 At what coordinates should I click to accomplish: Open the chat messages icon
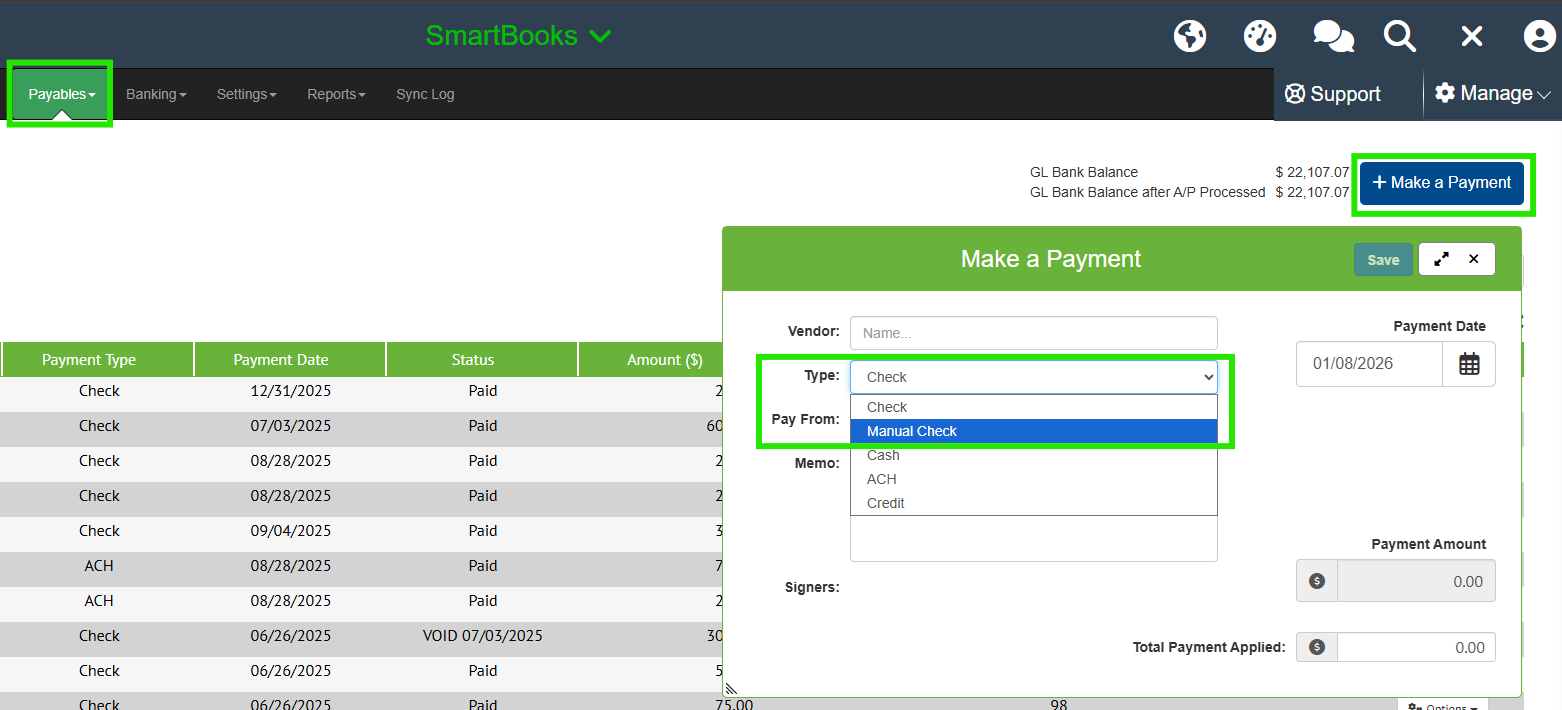1332,36
